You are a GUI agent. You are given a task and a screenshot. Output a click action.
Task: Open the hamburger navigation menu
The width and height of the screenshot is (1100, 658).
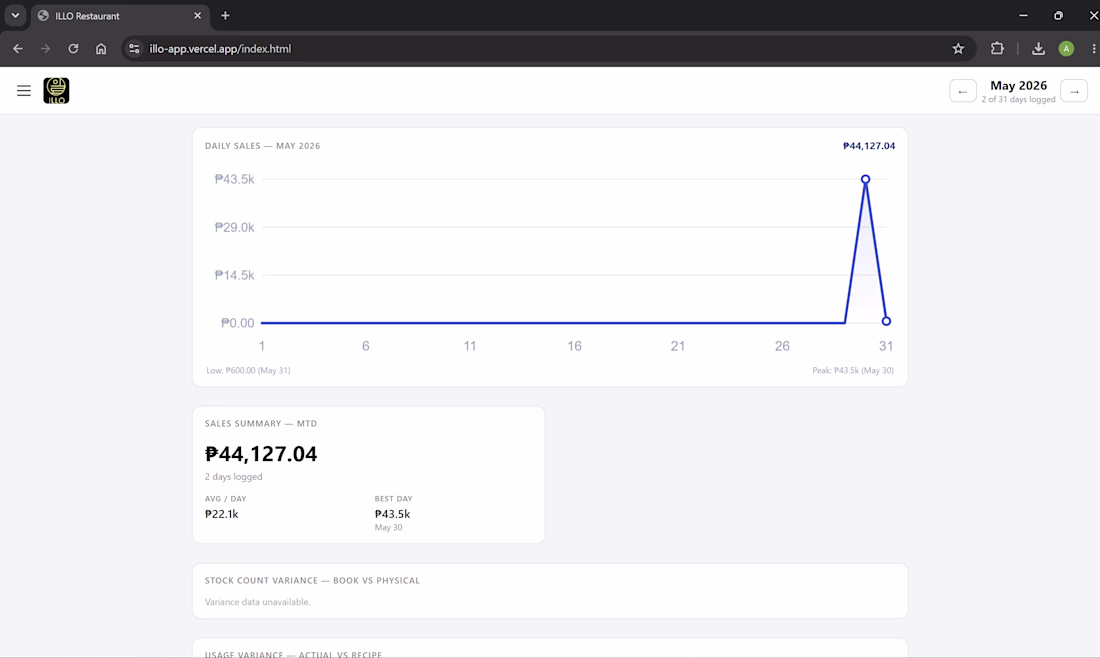pyautogui.click(x=24, y=90)
